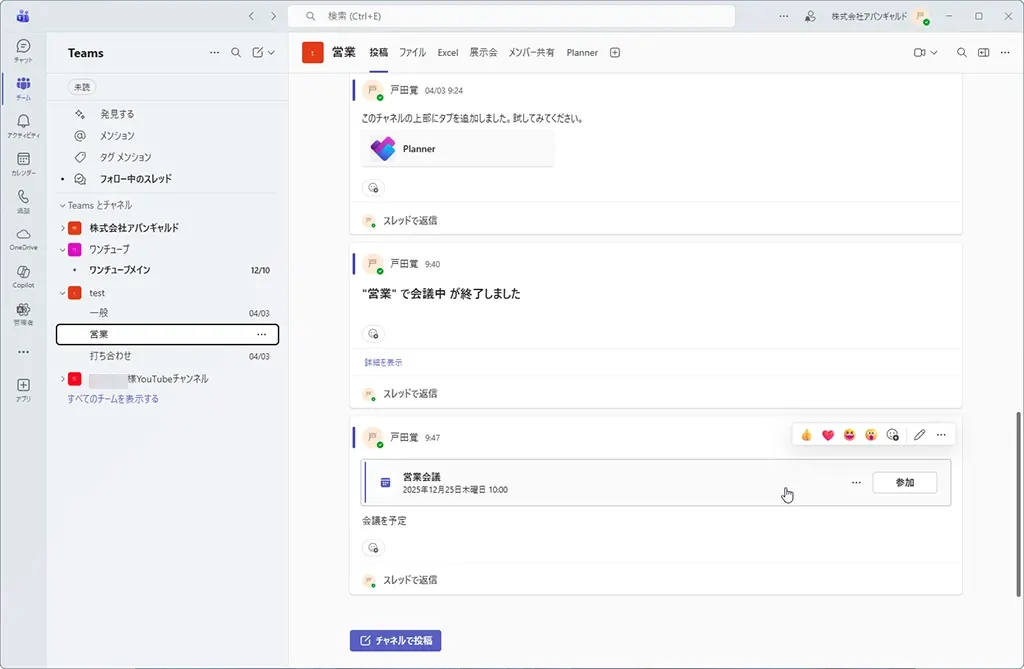The image size is (1024, 669).
Task: Click the search box at top
Action: pos(511,16)
